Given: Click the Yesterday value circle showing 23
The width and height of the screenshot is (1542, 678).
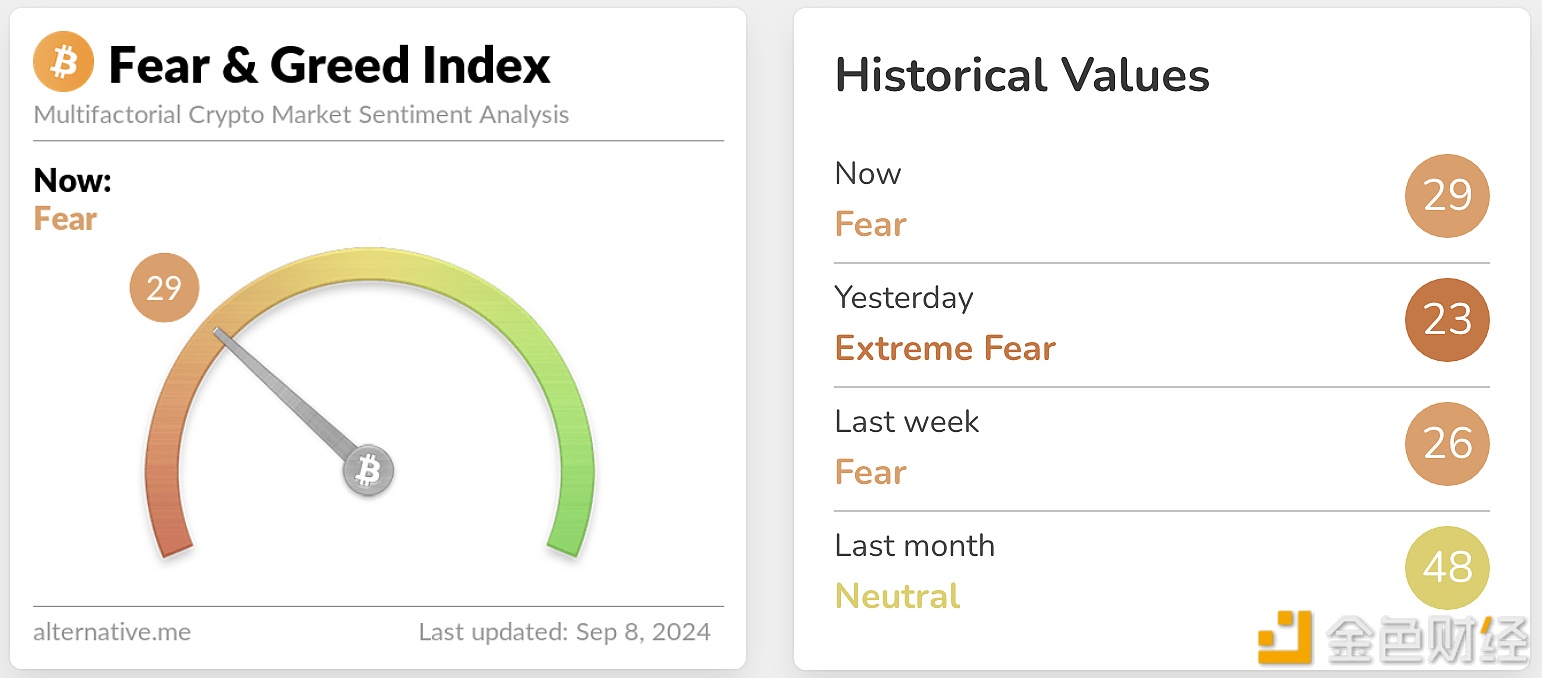Looking at the screenshot, I should click(x=1447, y=320).
